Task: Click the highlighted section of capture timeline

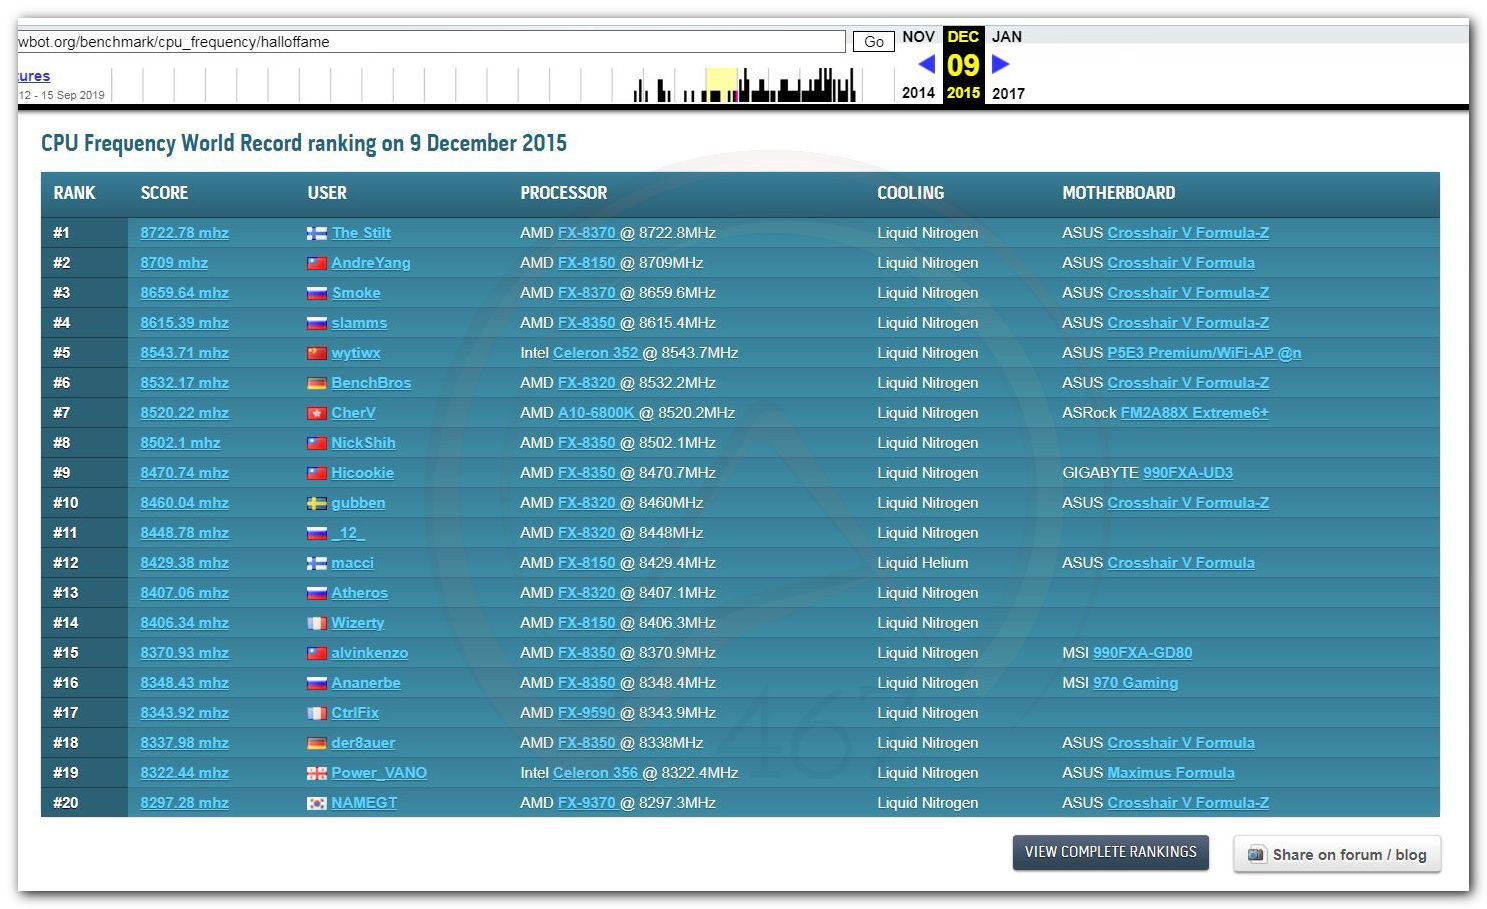Action: pyautogui.click(x=721, y=85)
